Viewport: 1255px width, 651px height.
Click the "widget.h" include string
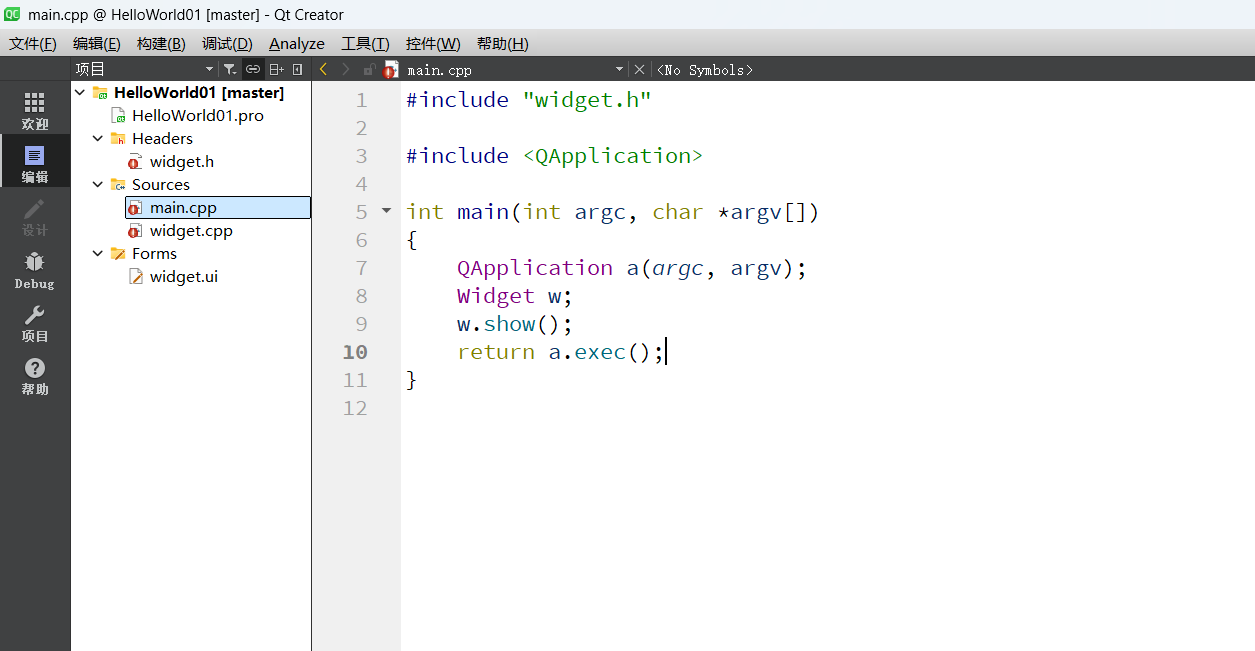pyautogui.click(x=587, y=100)
